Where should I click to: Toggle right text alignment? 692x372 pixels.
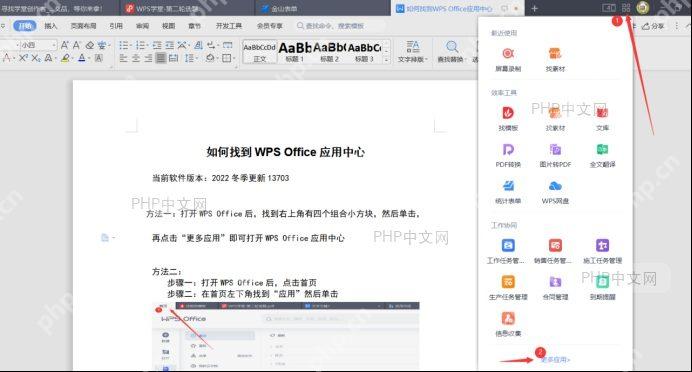coord(148,58)
